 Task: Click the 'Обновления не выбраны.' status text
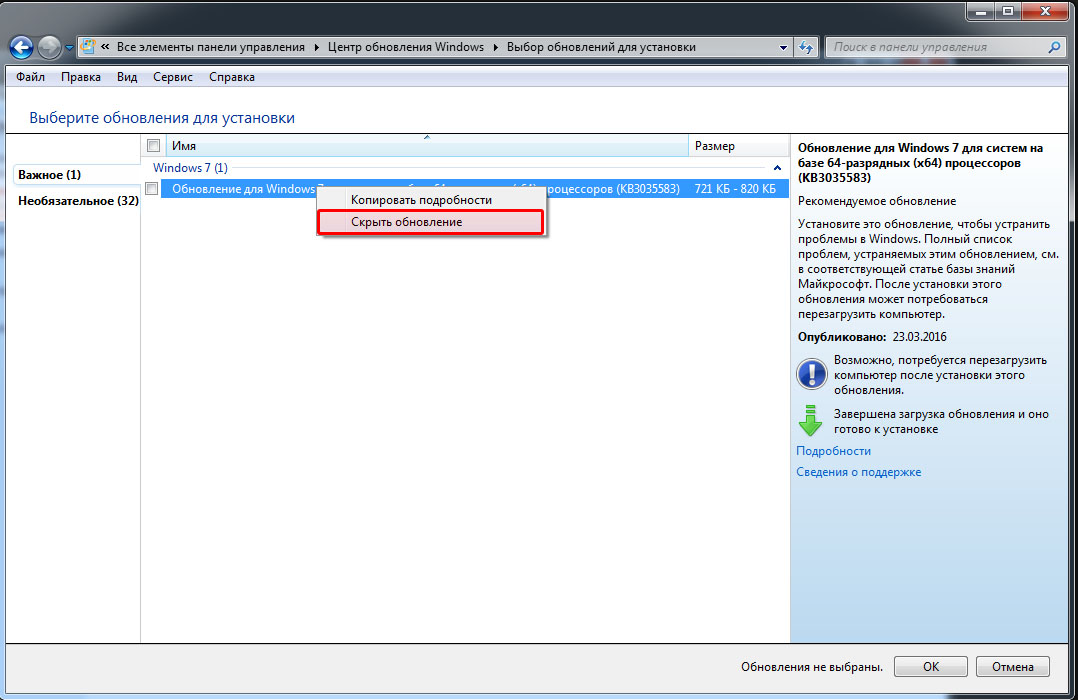pos(811,666)
